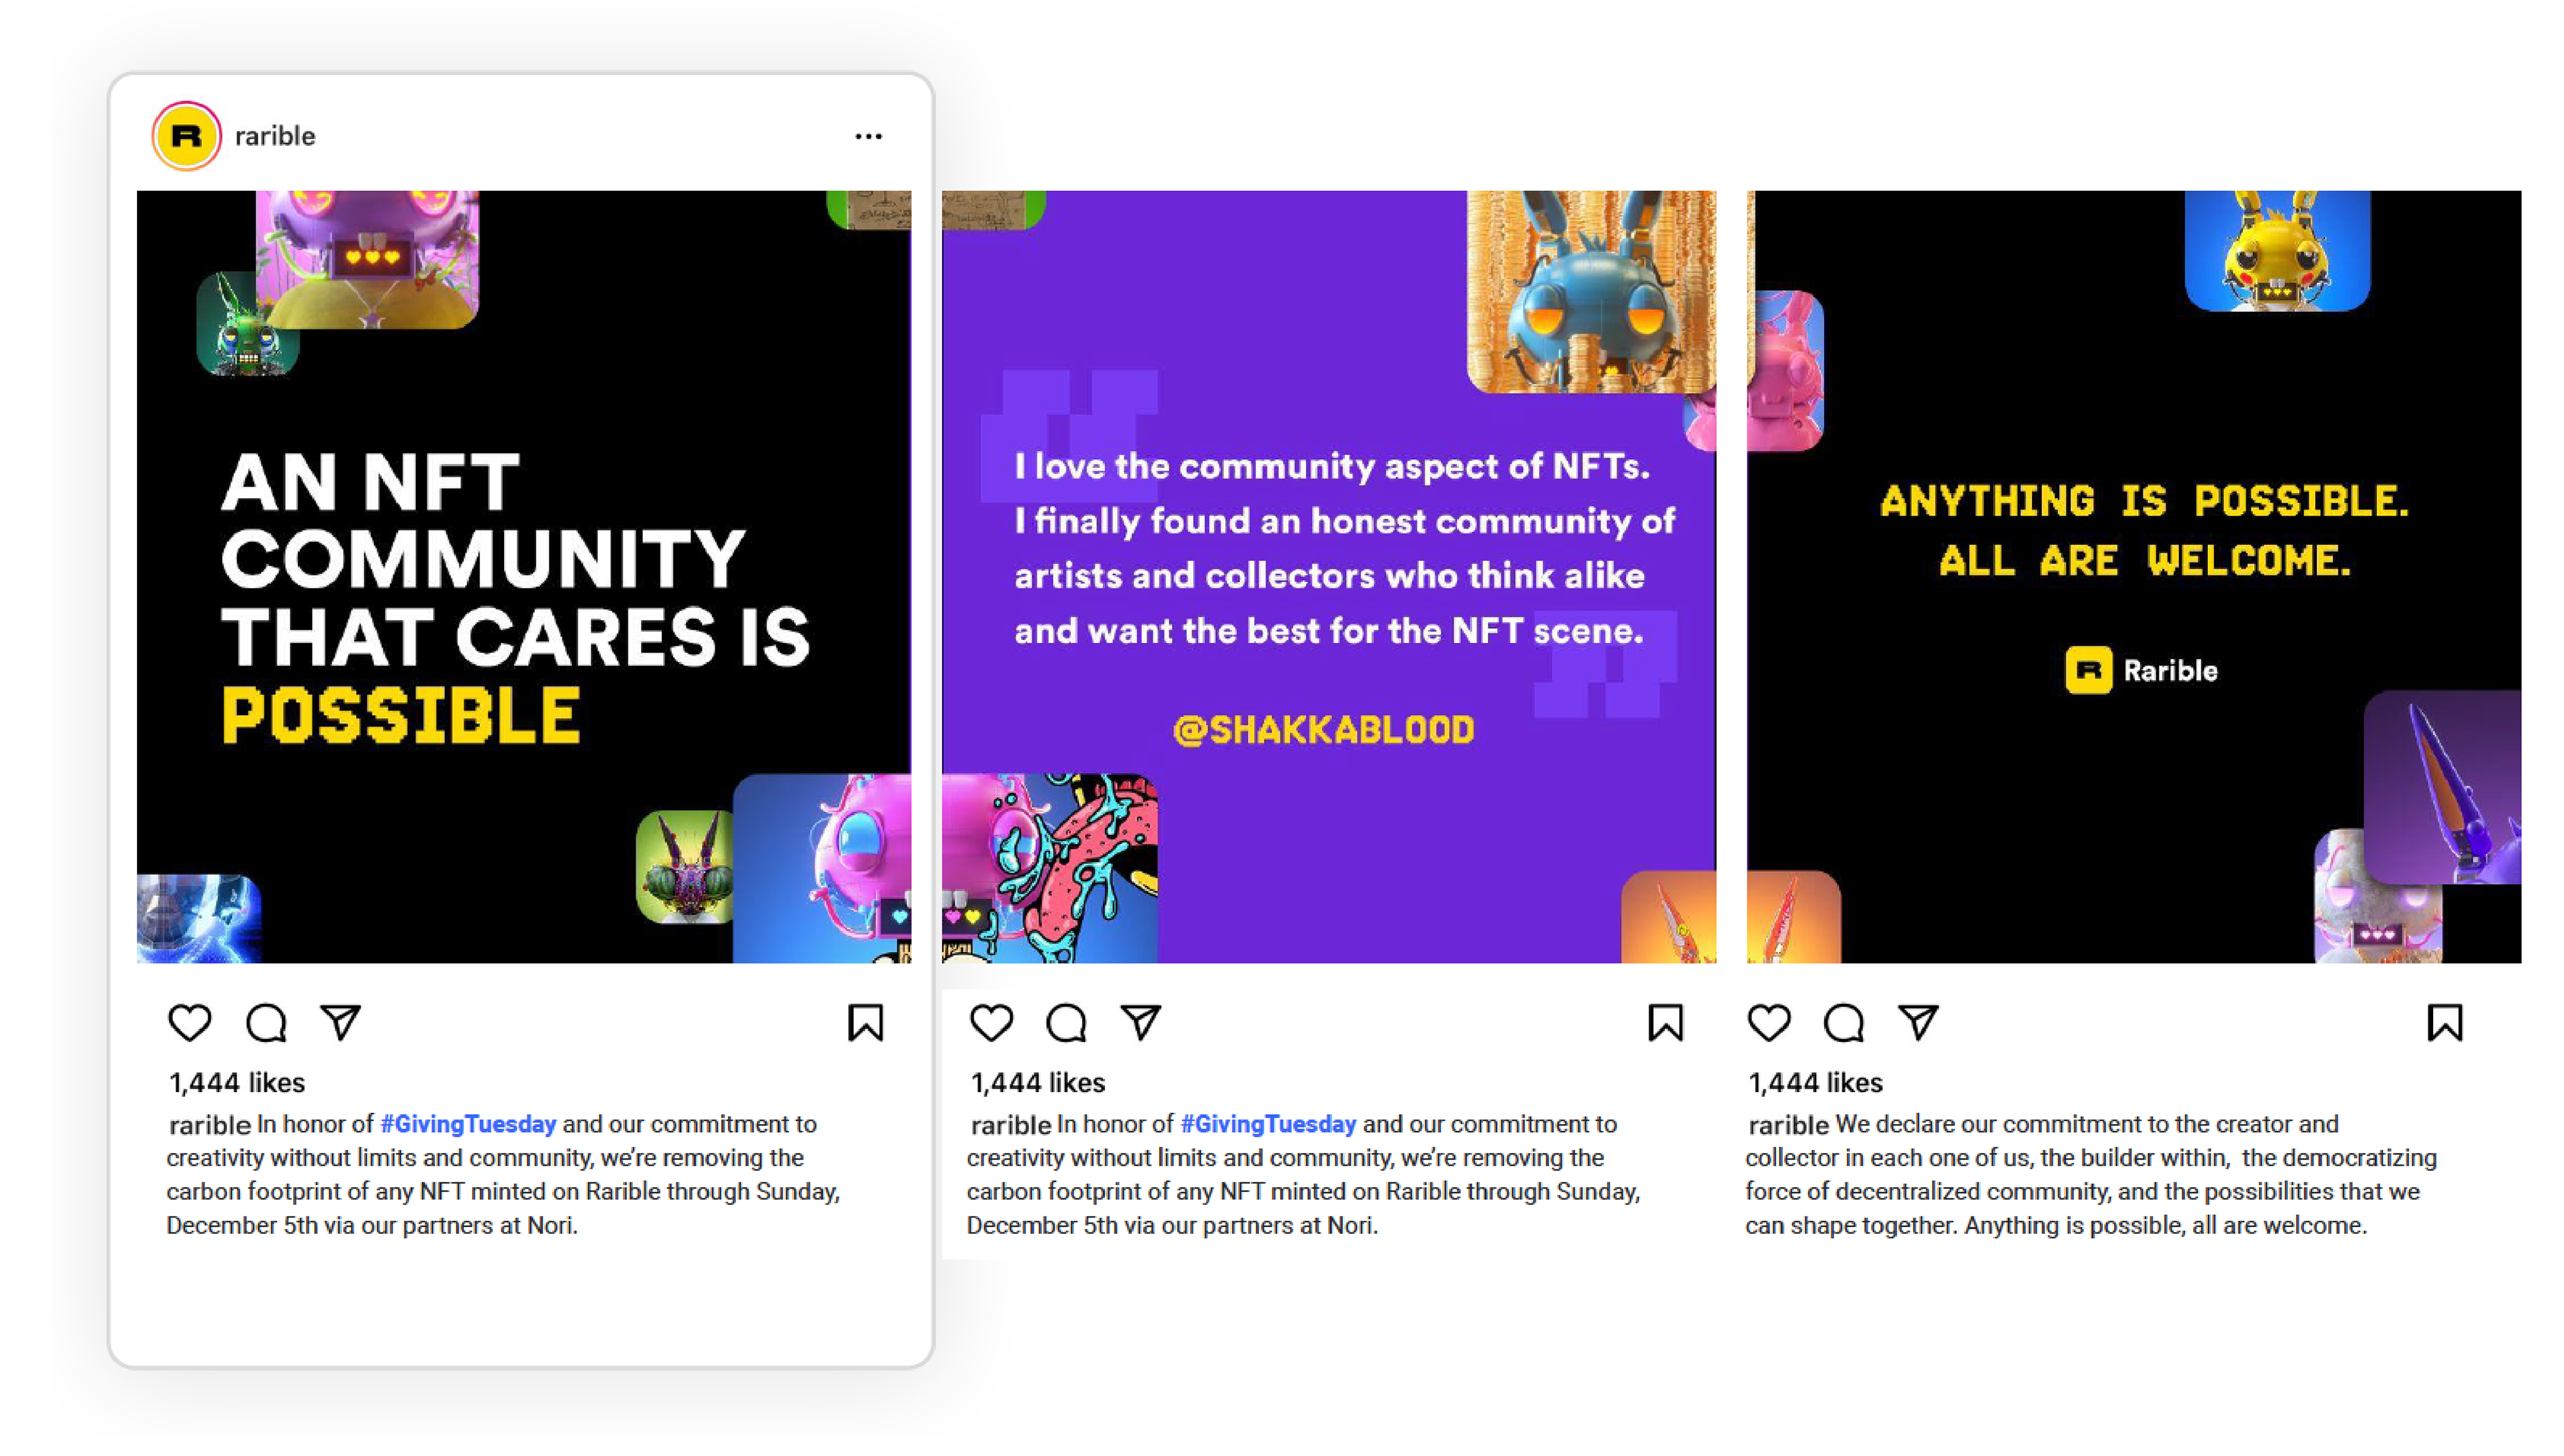View 1,444 likes on the third post
The image size is (2564, 1456).
tap(1815, 1082)
